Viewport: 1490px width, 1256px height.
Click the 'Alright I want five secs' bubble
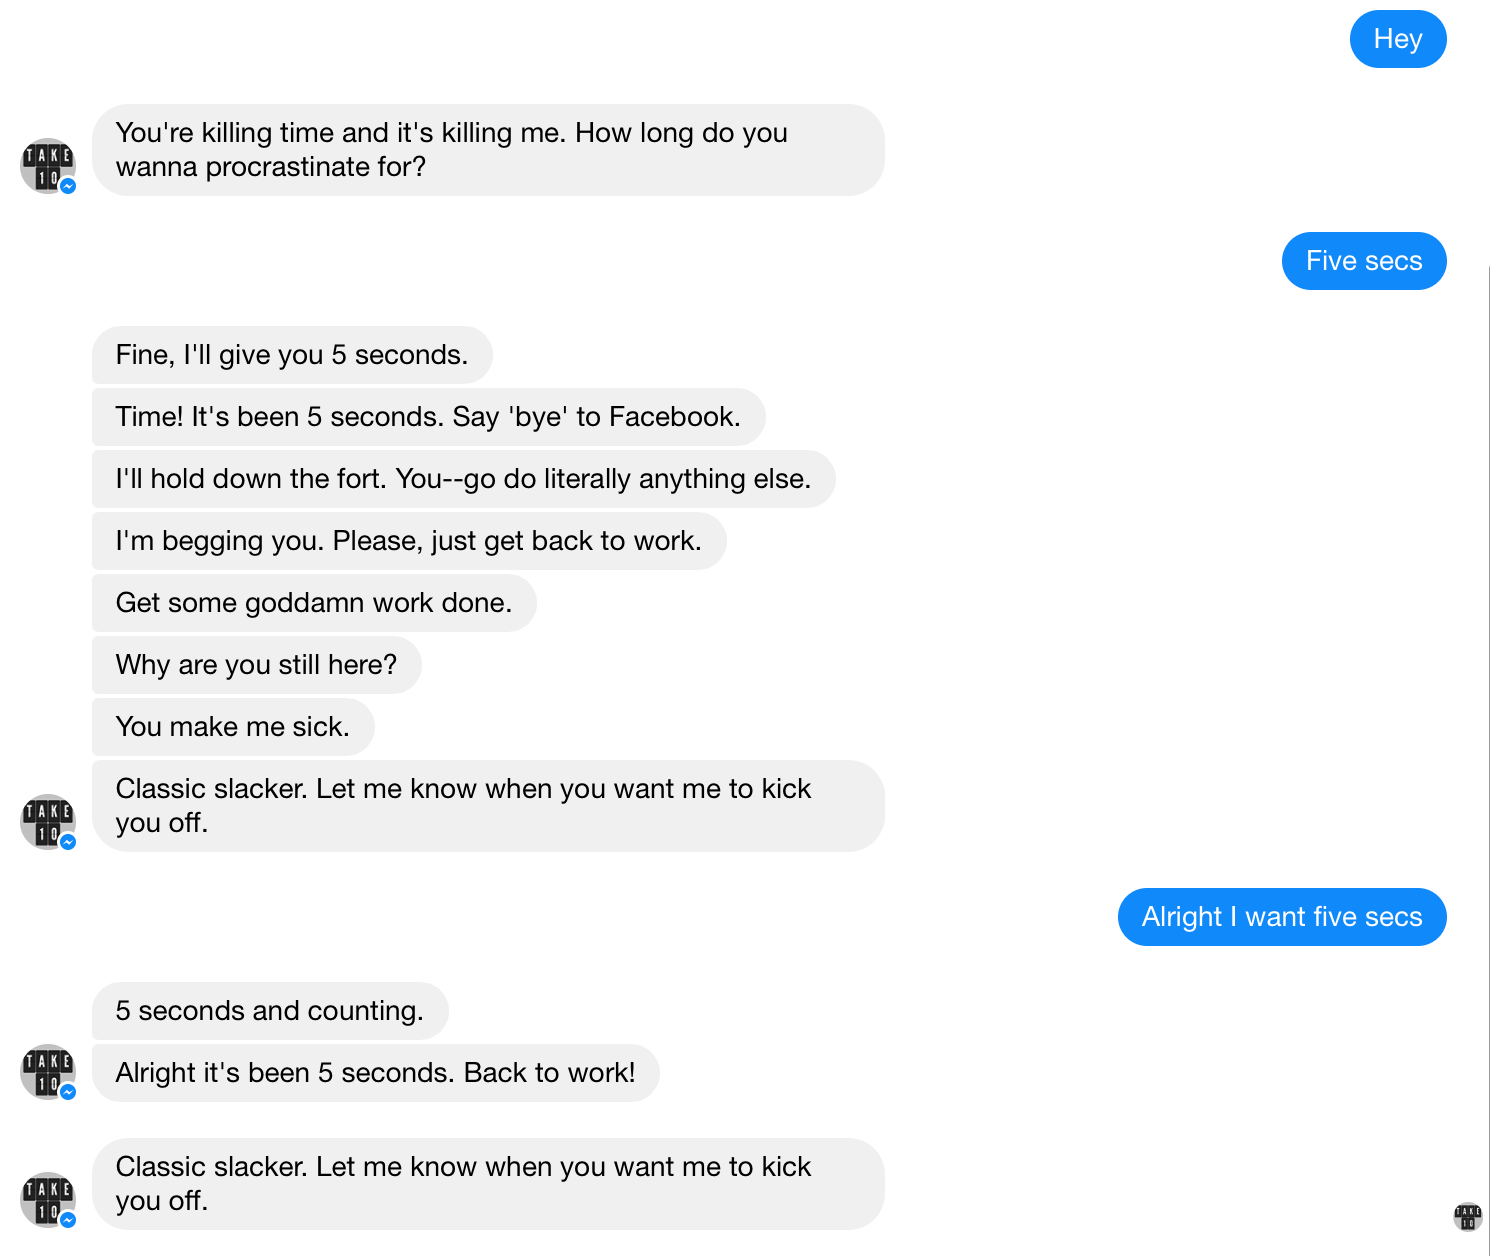(1281, 917)
